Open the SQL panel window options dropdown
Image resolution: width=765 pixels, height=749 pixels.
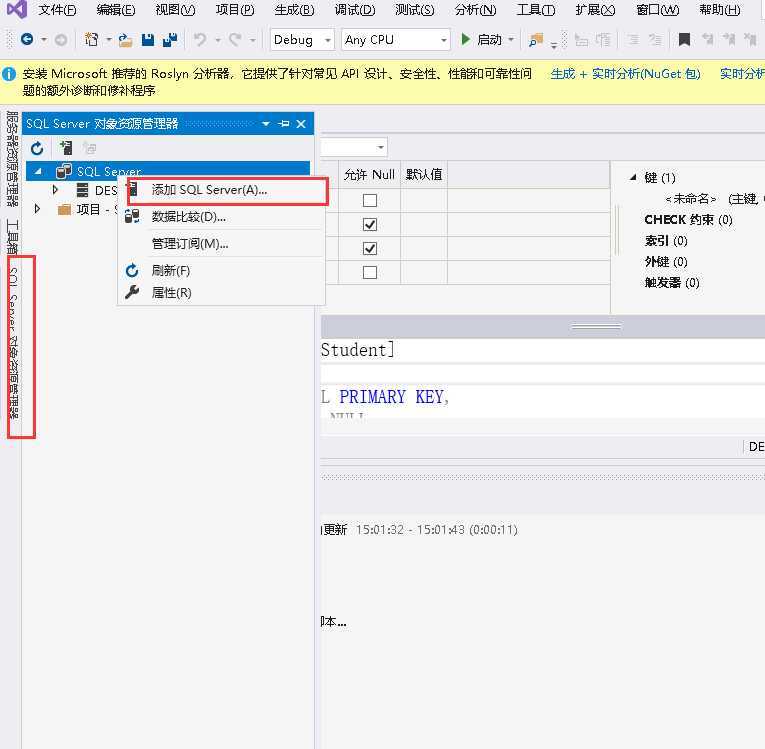266,124
